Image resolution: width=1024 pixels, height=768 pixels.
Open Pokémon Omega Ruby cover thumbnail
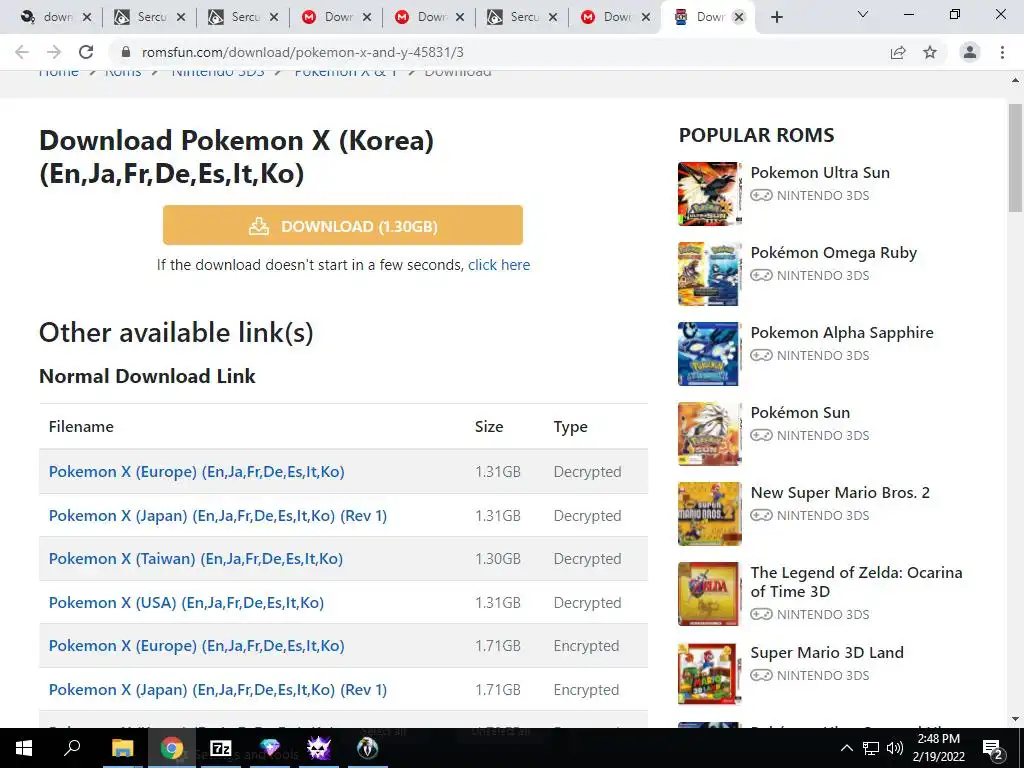[709, 274]
